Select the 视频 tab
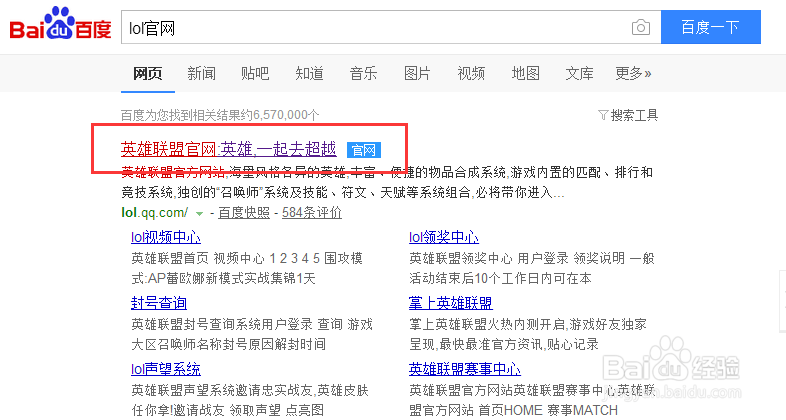786x420 pixels. (471, 74)
